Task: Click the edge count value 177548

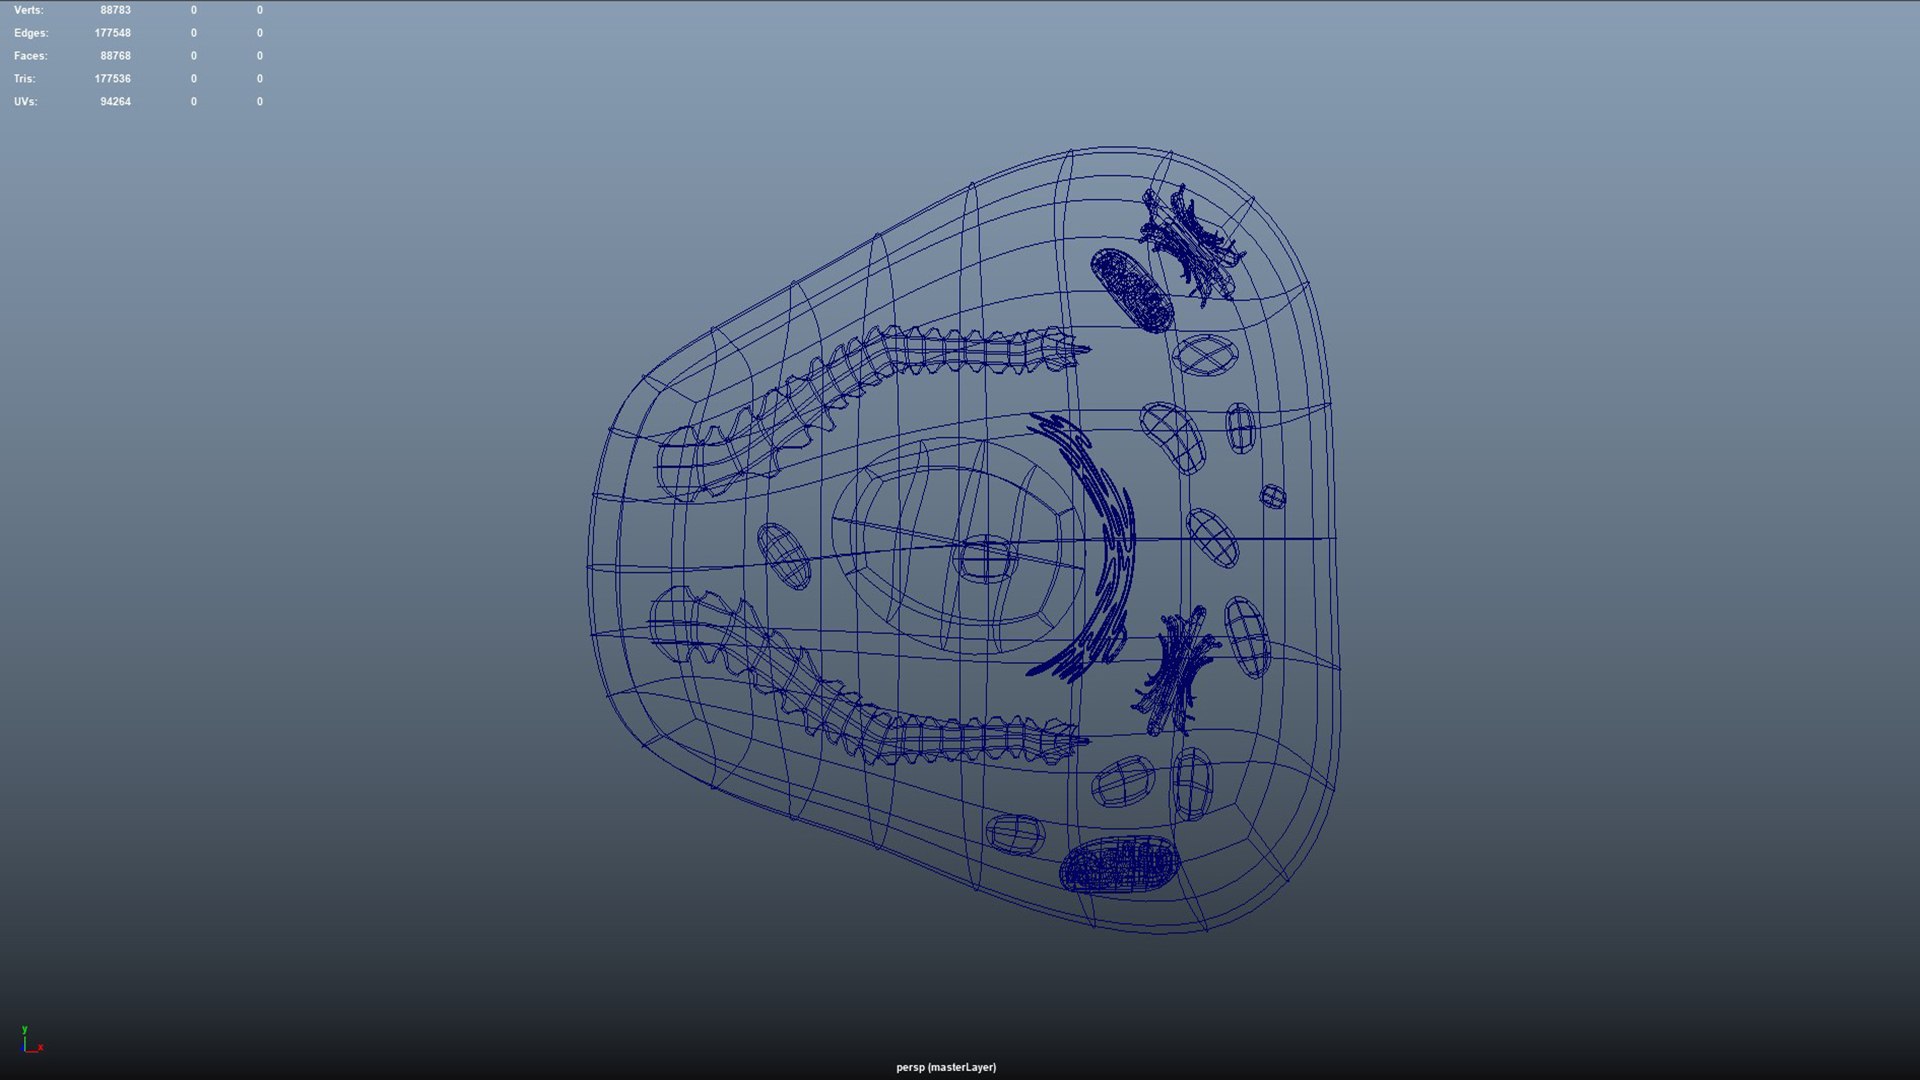Action: (x=112, y=33)
